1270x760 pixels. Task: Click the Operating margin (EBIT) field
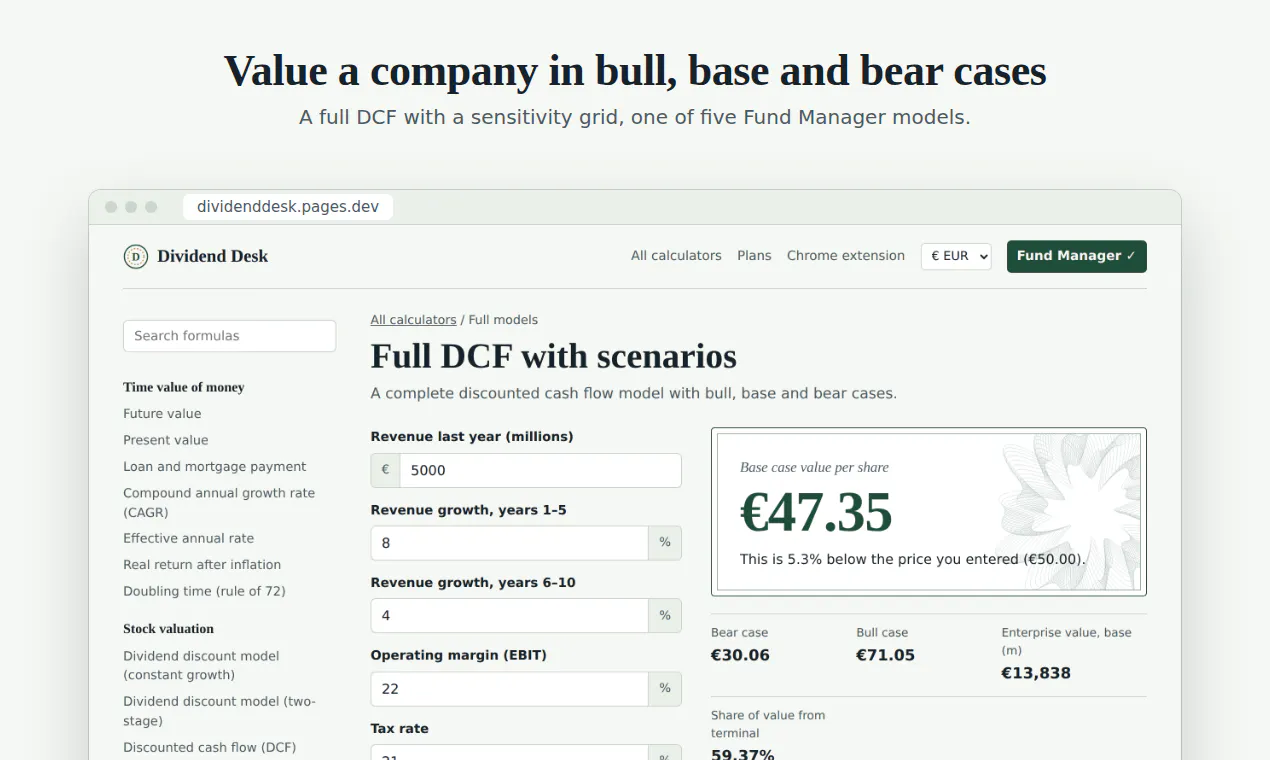point(510,689)
